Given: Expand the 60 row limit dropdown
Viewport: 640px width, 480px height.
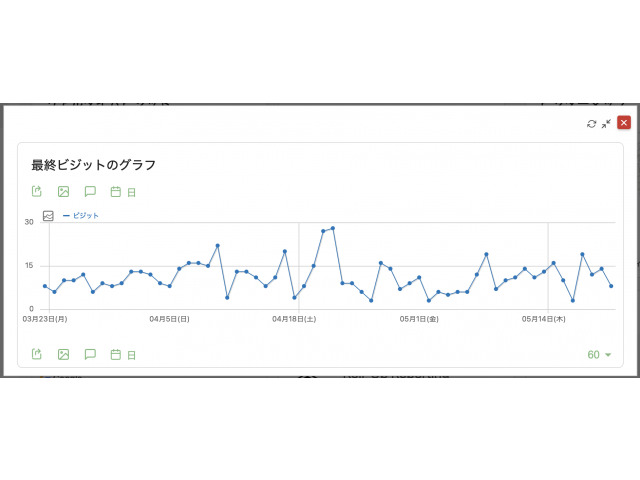Looking at the screenshot, I should click(x=599, y=355).
